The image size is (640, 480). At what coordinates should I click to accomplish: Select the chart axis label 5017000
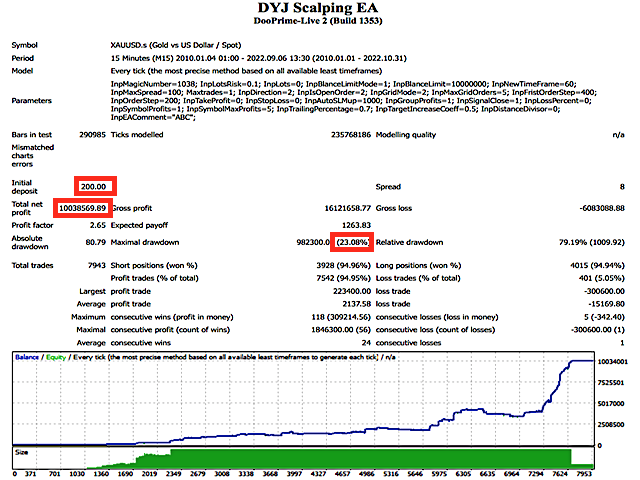[611, 404]
